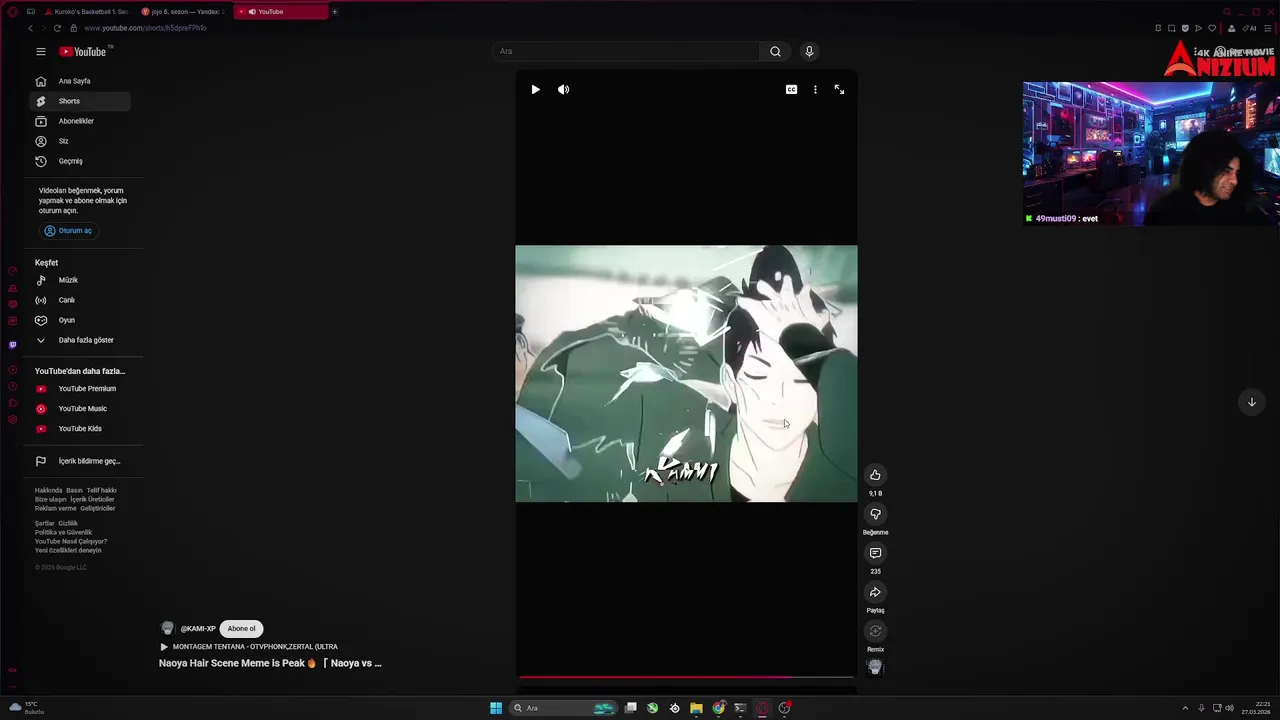The height and width of the screenshot is (720, 1280).
Task: Open the bookmark heart icon
Action: pyautogui.click(x=1212, y=28)
